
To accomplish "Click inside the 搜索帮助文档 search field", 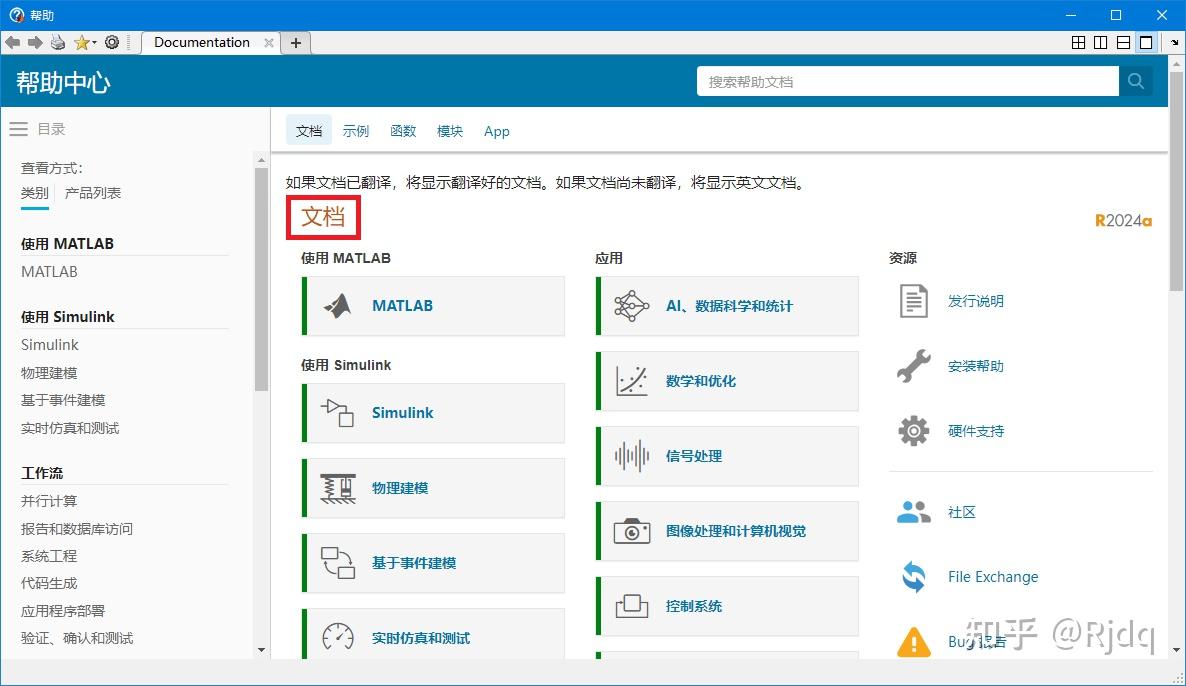I will pos(900,80).
